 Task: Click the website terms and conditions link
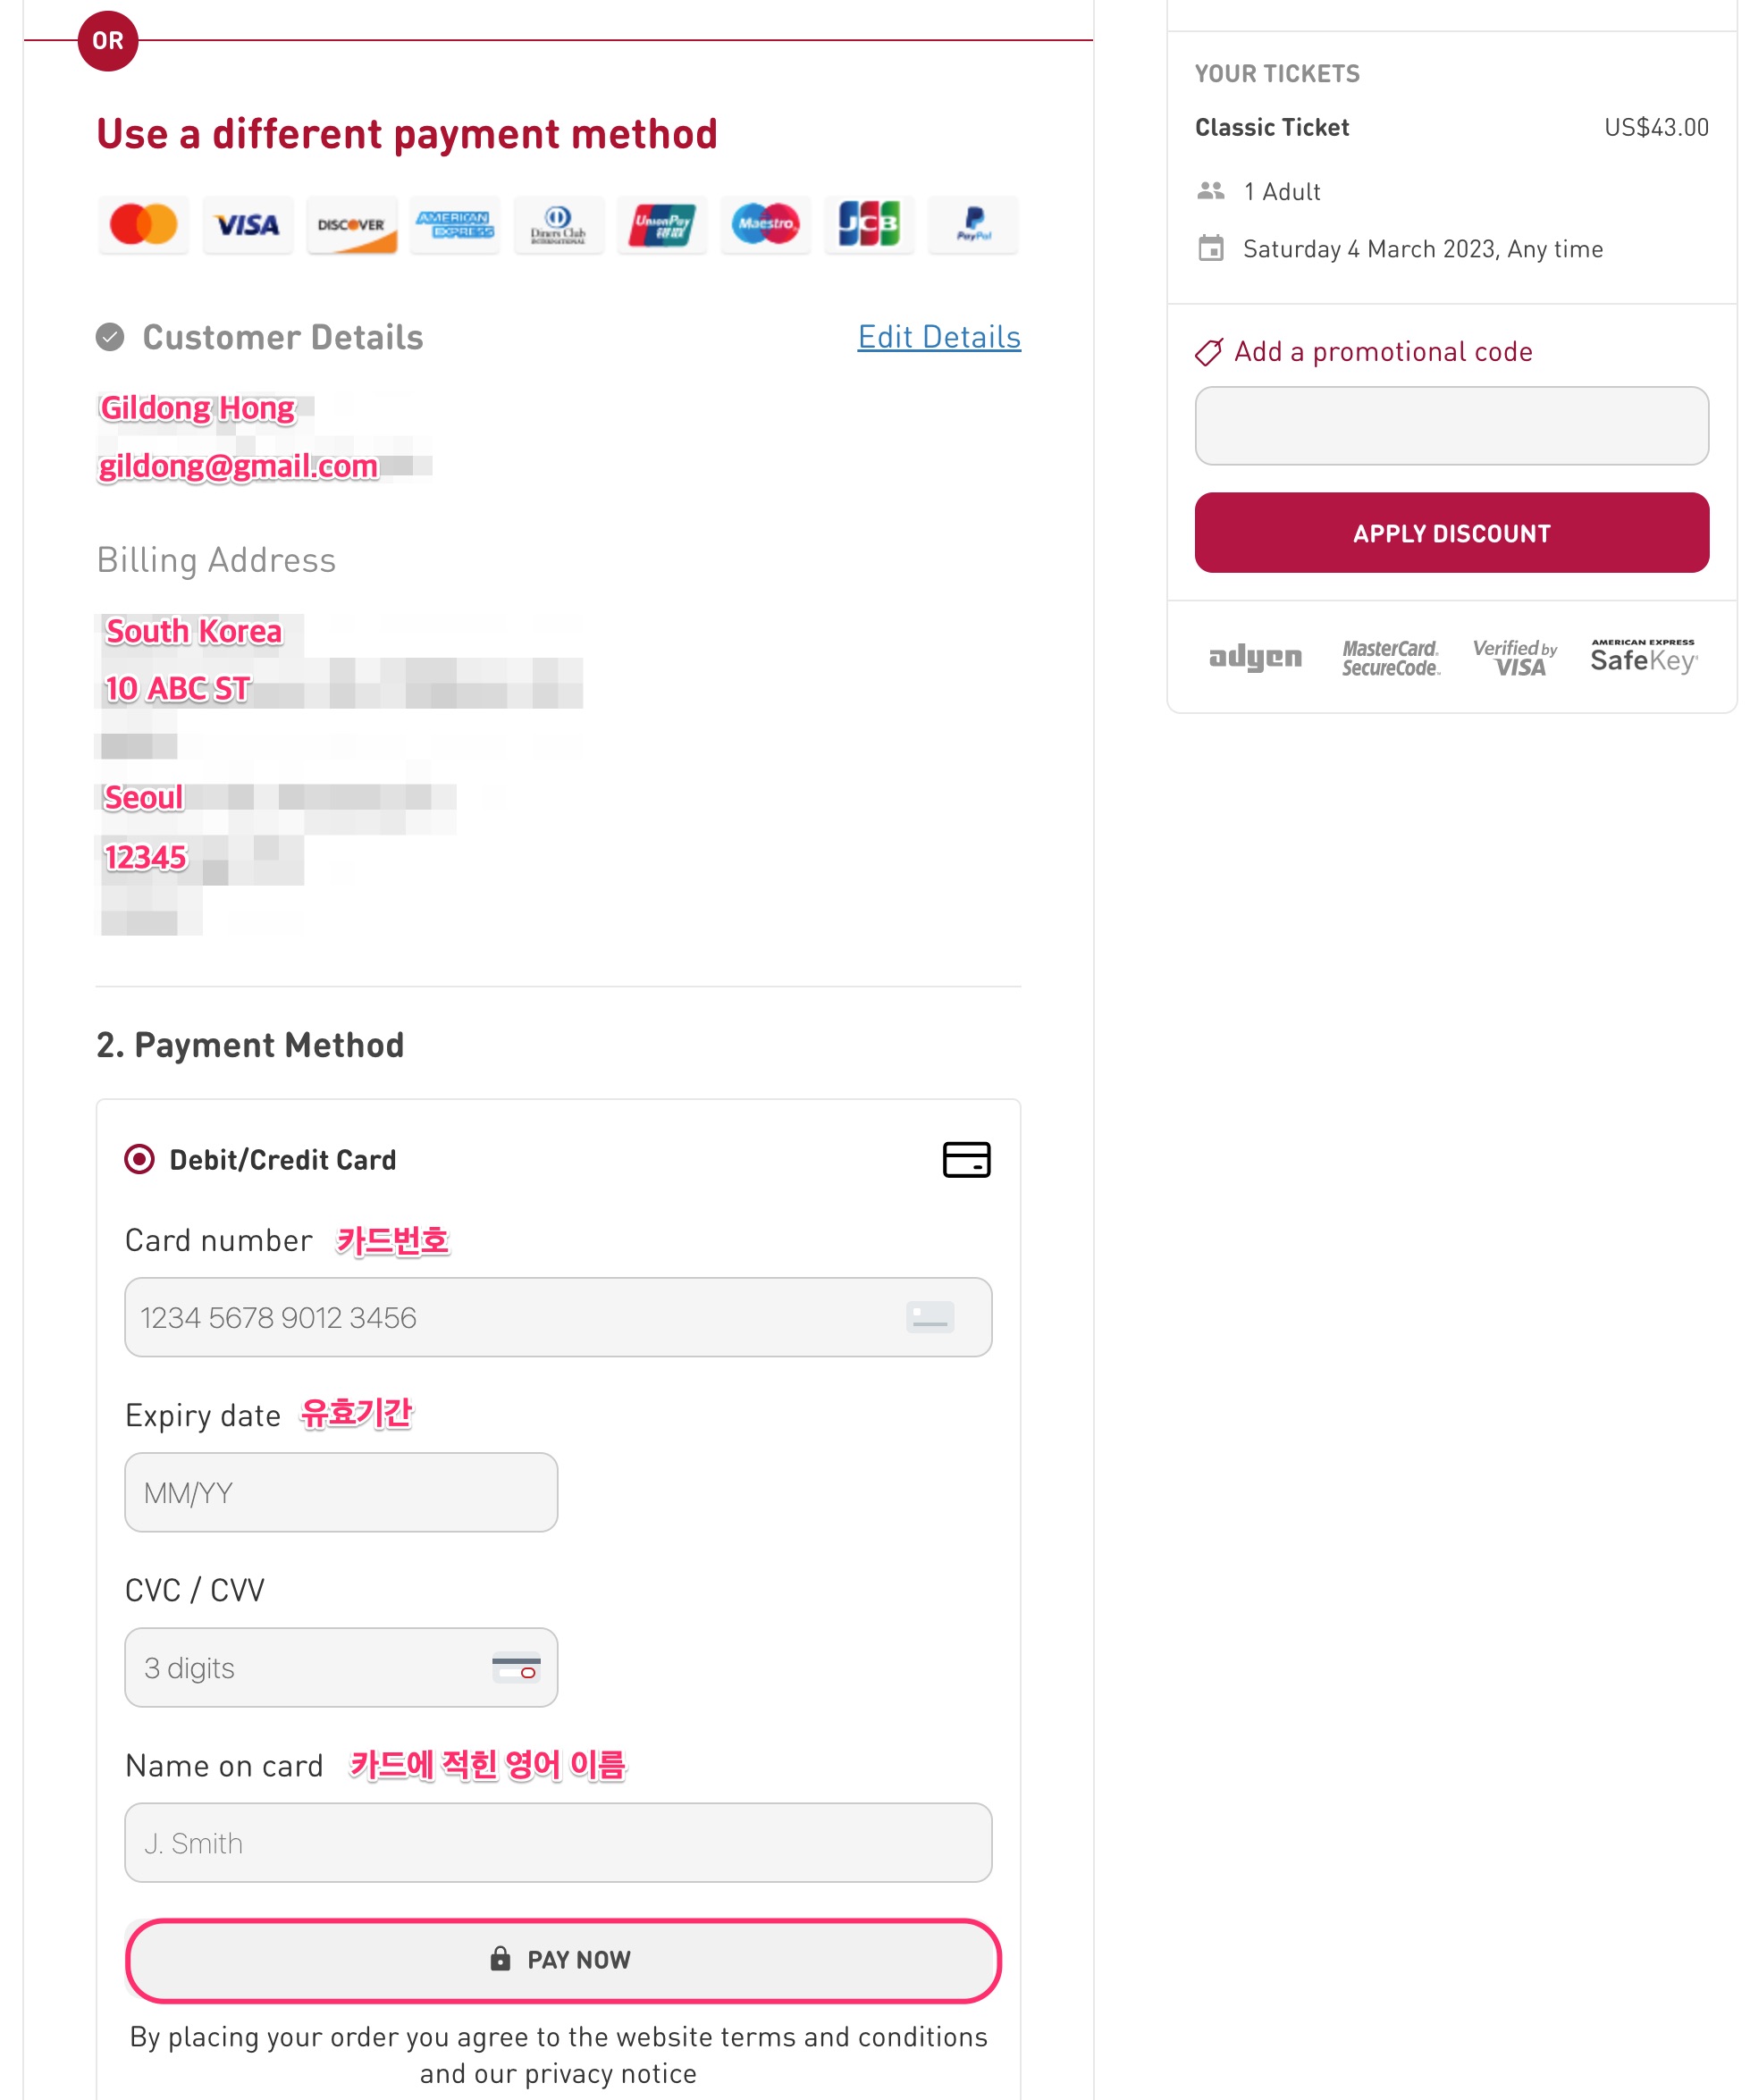(800, 2036)
